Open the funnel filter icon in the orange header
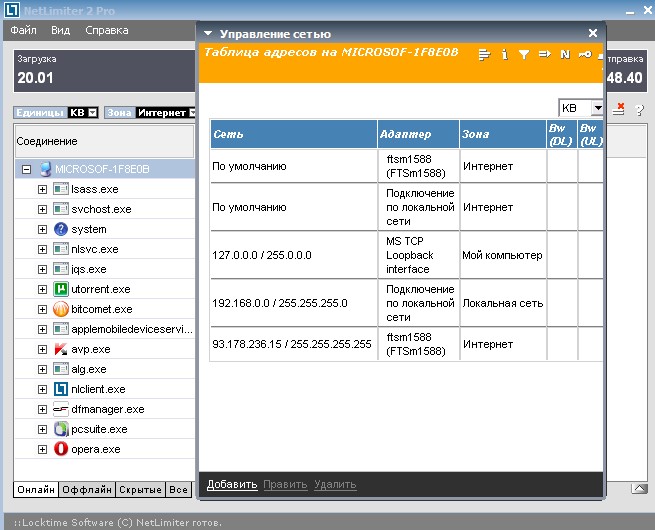655x530 pixels. click(x=524, y=54)
